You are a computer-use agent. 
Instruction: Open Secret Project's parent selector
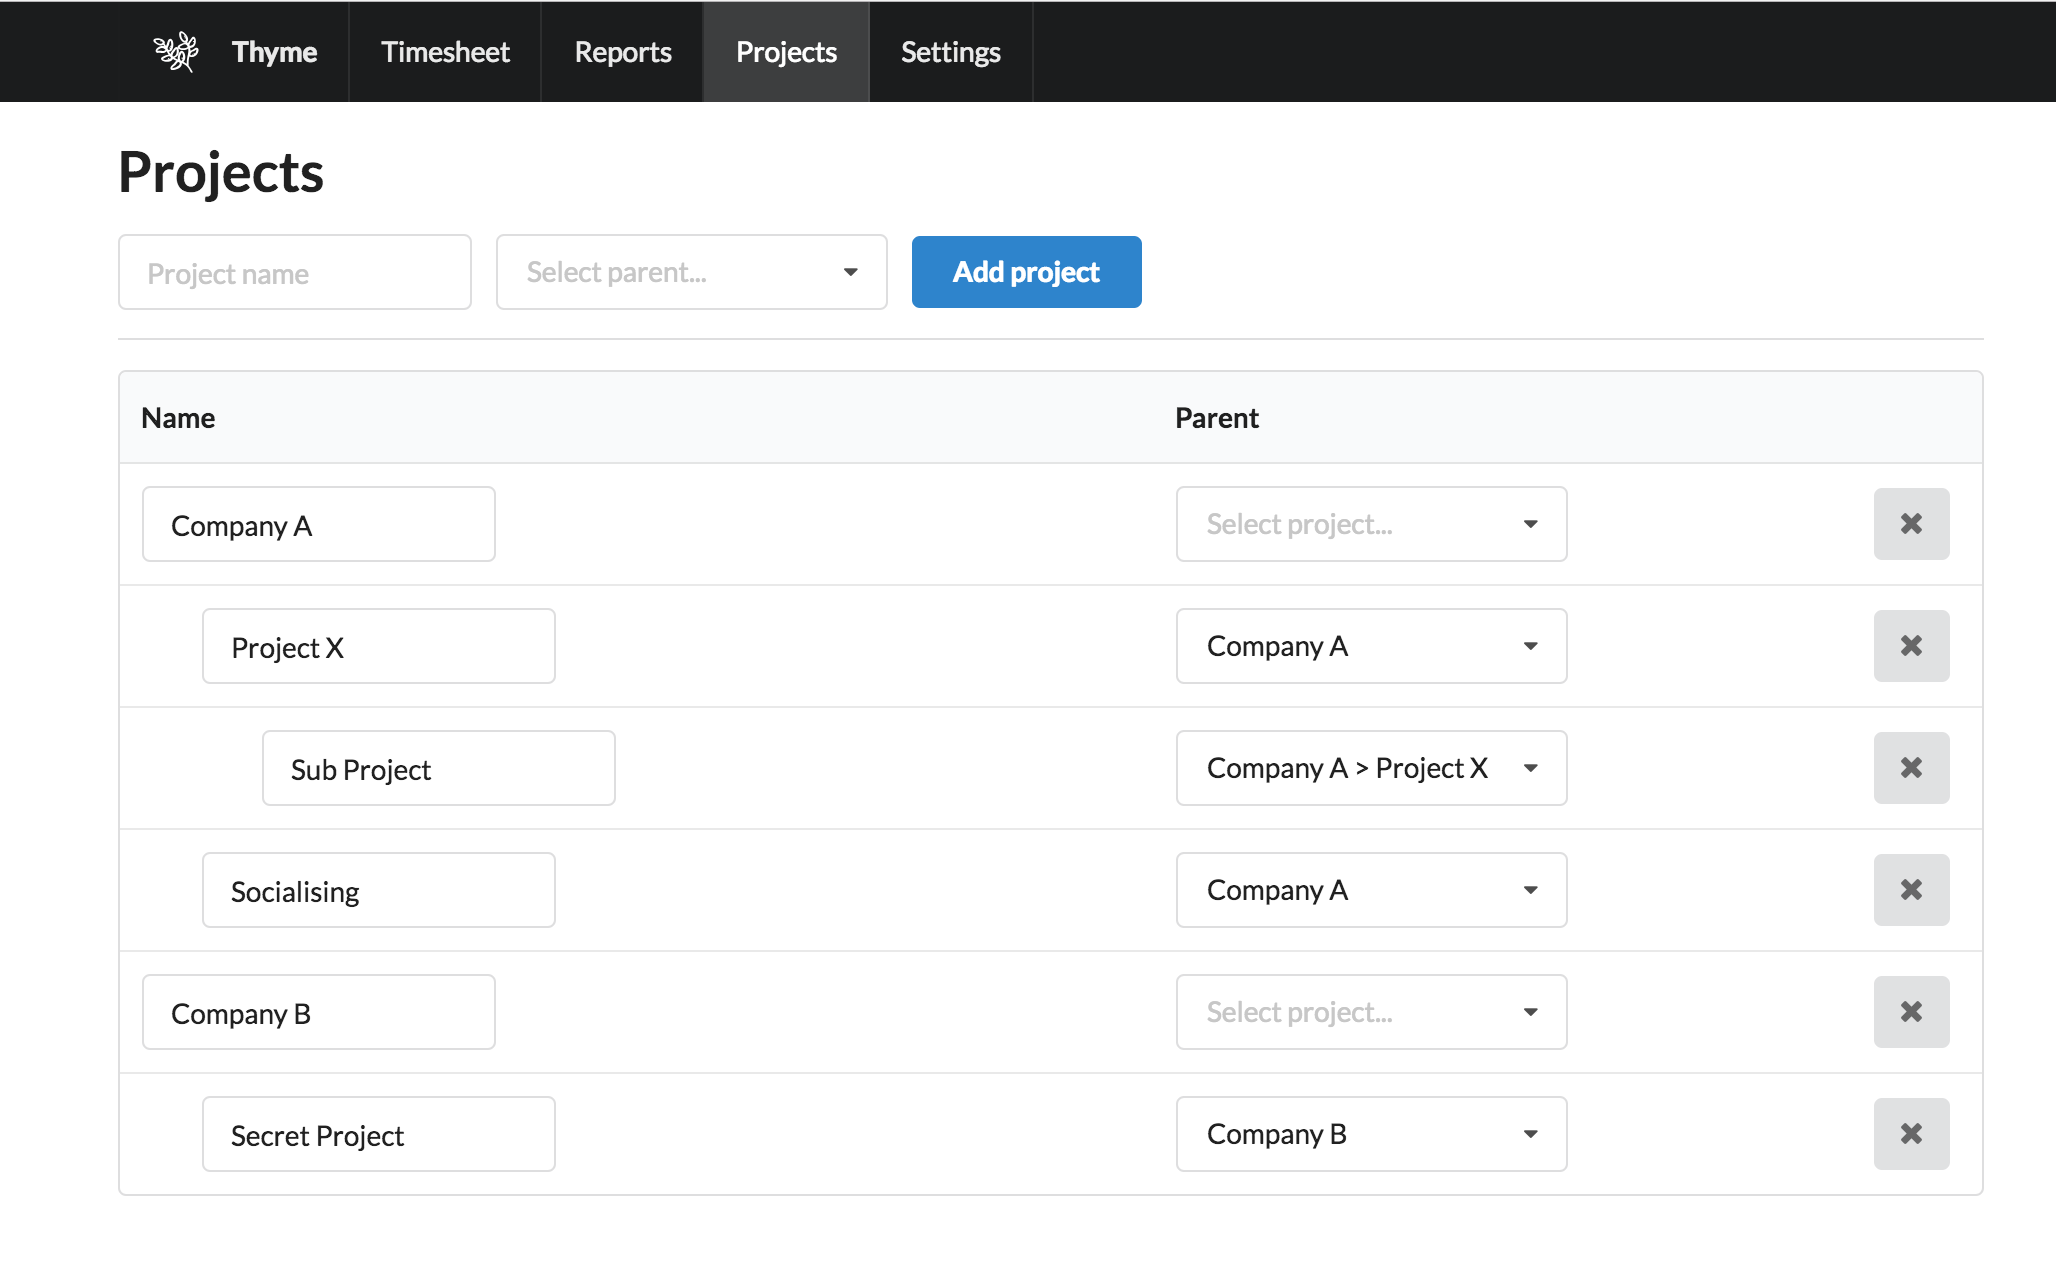click(1370, 1134)
